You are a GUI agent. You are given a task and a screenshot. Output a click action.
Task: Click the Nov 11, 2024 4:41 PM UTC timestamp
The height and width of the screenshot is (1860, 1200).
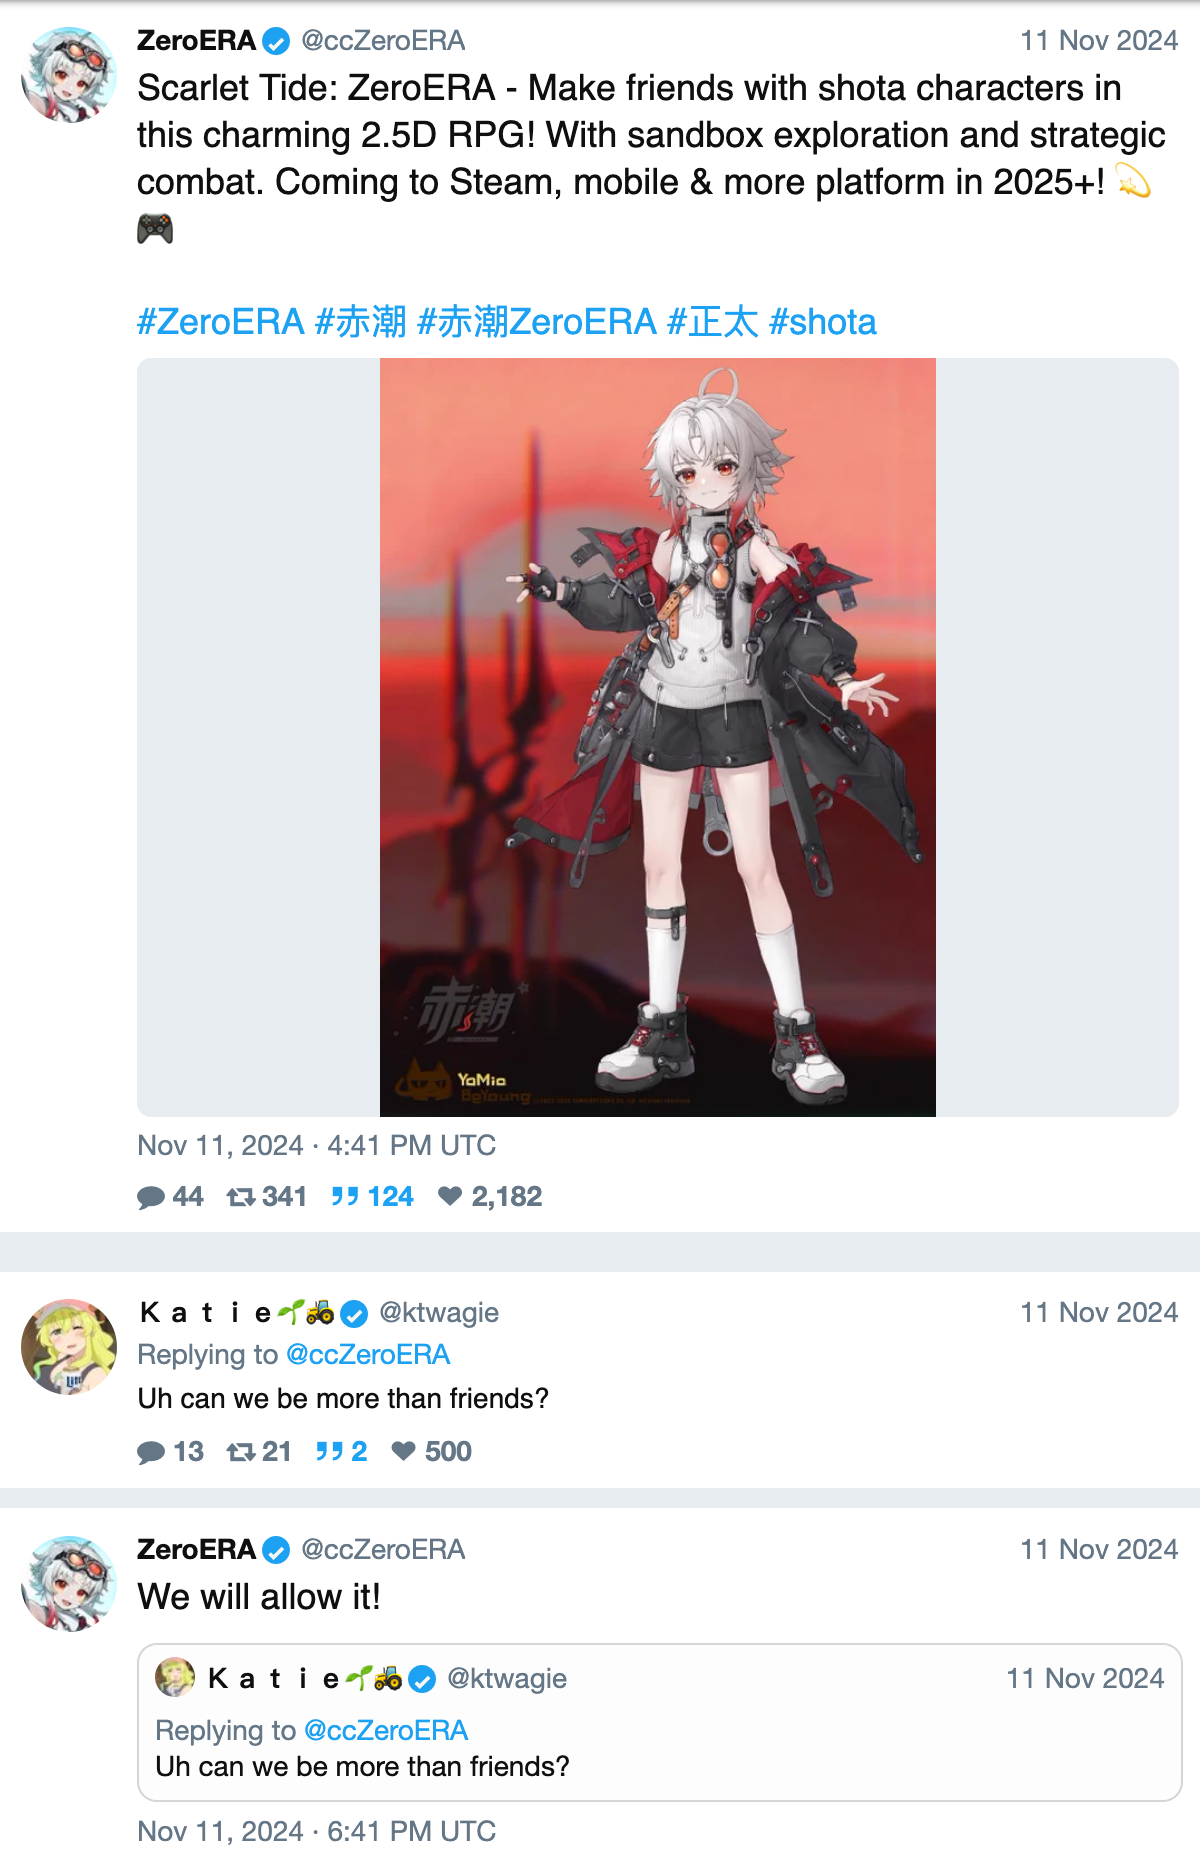[316, 1145]
